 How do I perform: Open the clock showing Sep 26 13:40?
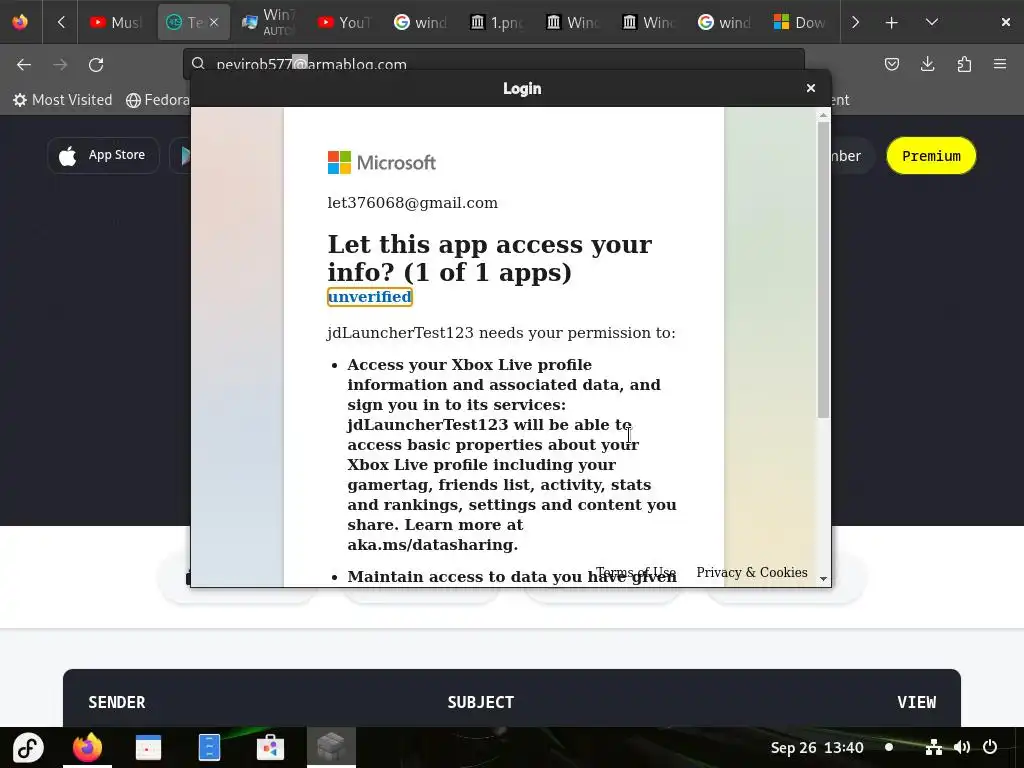(816, 748)
